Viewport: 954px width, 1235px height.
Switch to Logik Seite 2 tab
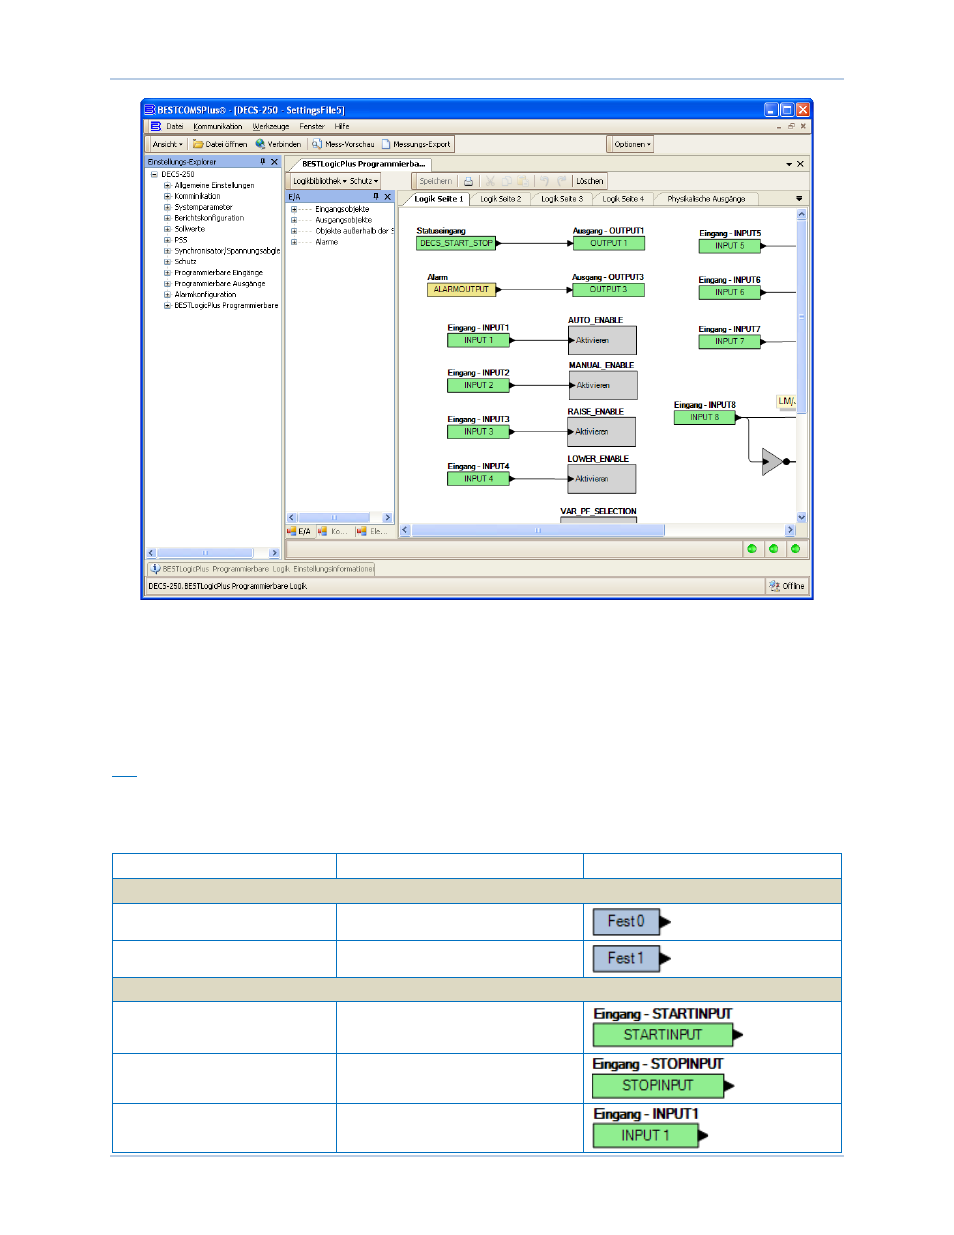click(500, 199)
